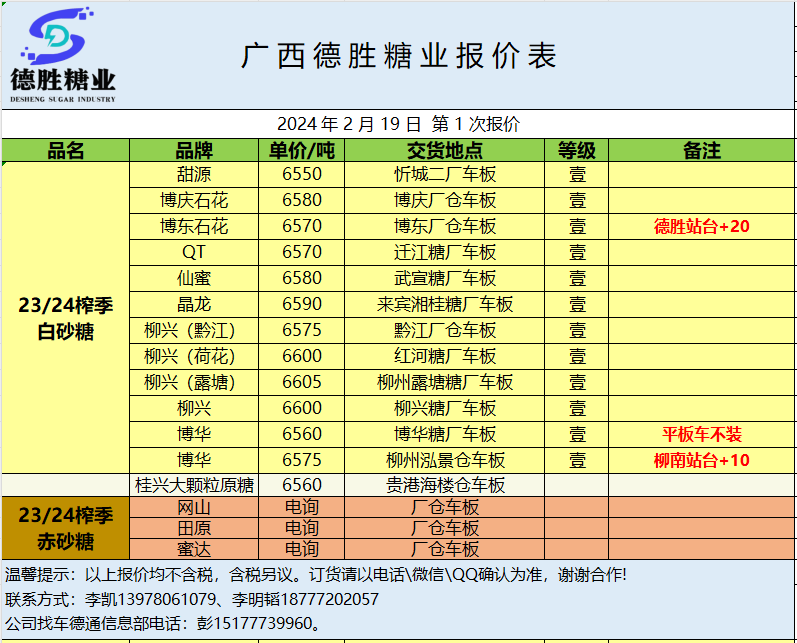Select the 等级 column header
The width and height of the screenshot is (797, 643).
point(577,151)
